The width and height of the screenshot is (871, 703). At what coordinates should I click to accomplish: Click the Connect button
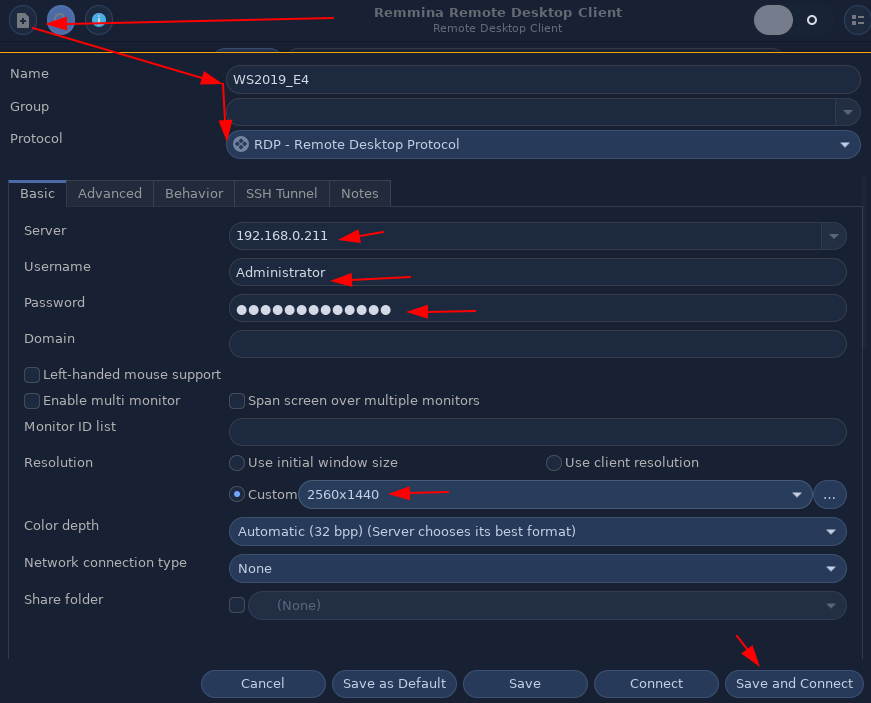[656, 684]
